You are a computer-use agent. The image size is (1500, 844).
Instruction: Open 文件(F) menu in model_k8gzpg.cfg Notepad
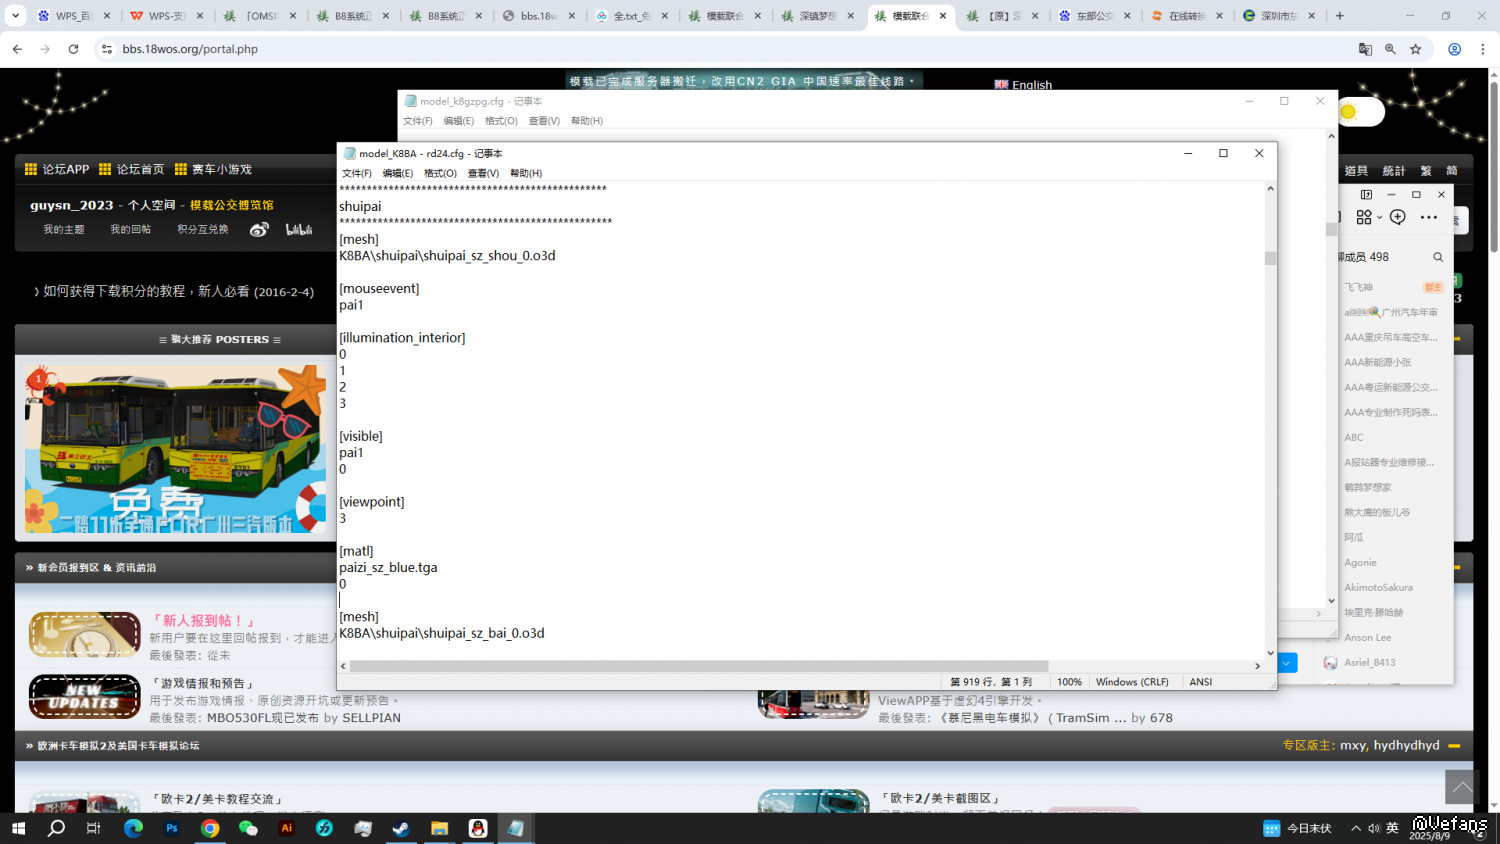[x=418, y=121]
